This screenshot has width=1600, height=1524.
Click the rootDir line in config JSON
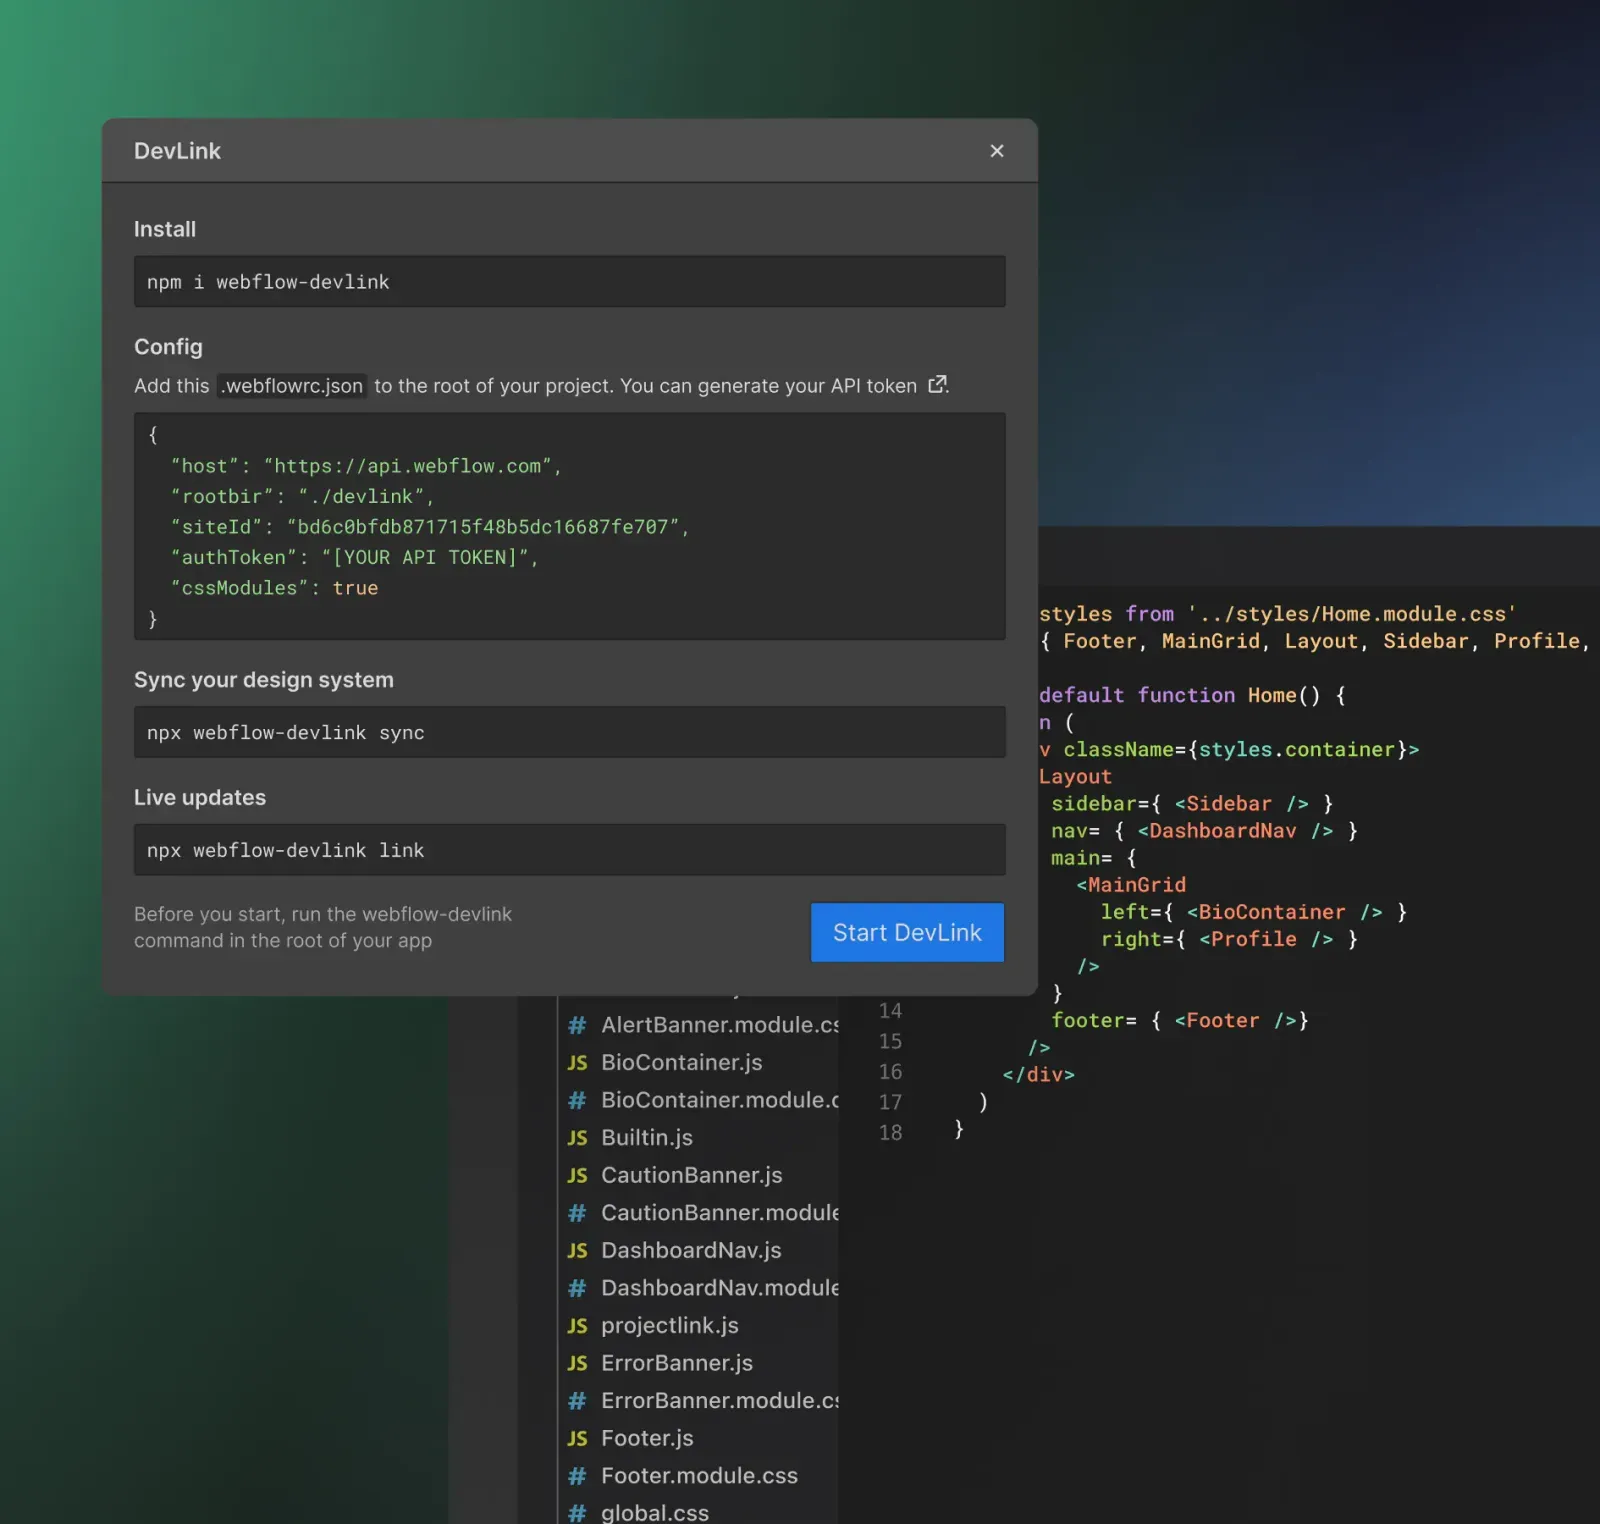pyautogui.click(x=302, y=496)
